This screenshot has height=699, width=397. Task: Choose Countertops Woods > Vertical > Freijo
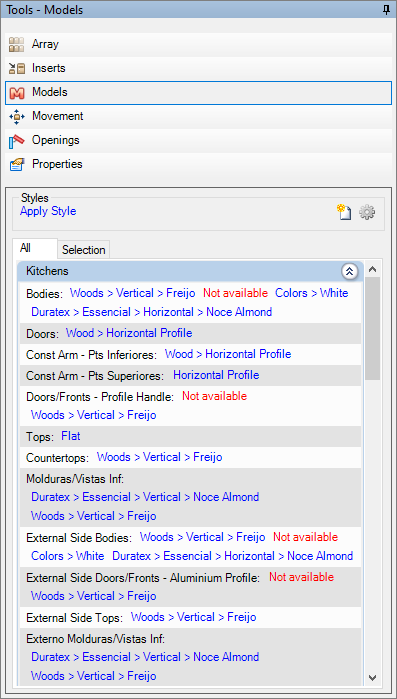tap(160, 457)
